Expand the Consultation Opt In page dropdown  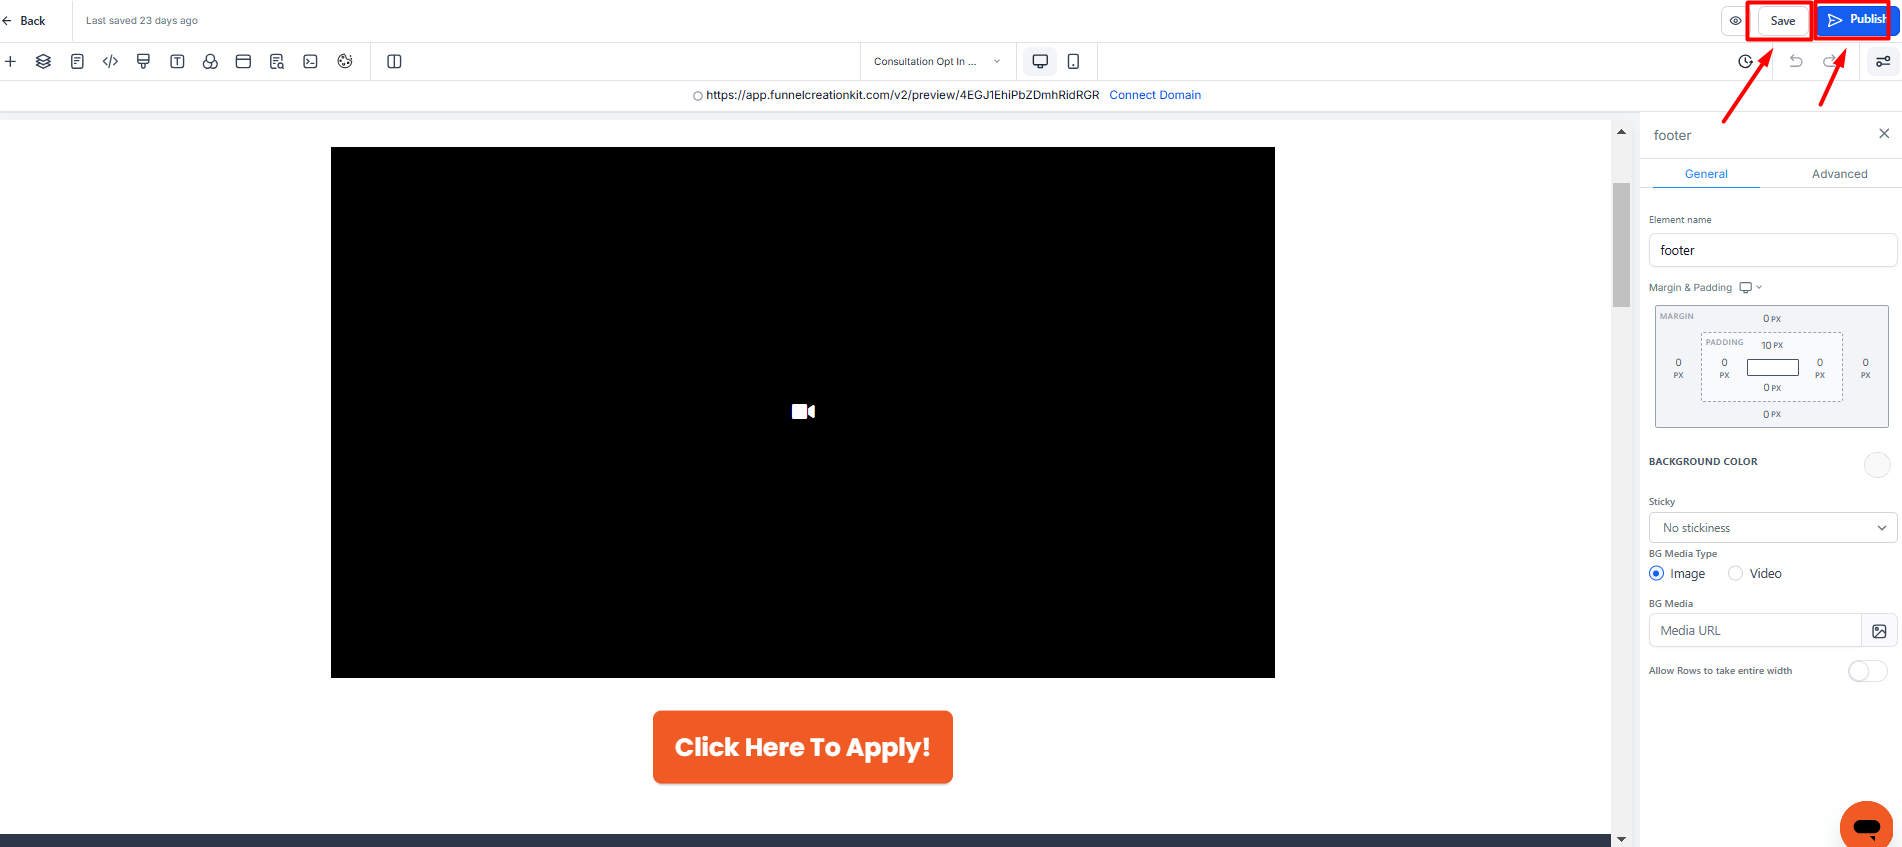936,61
